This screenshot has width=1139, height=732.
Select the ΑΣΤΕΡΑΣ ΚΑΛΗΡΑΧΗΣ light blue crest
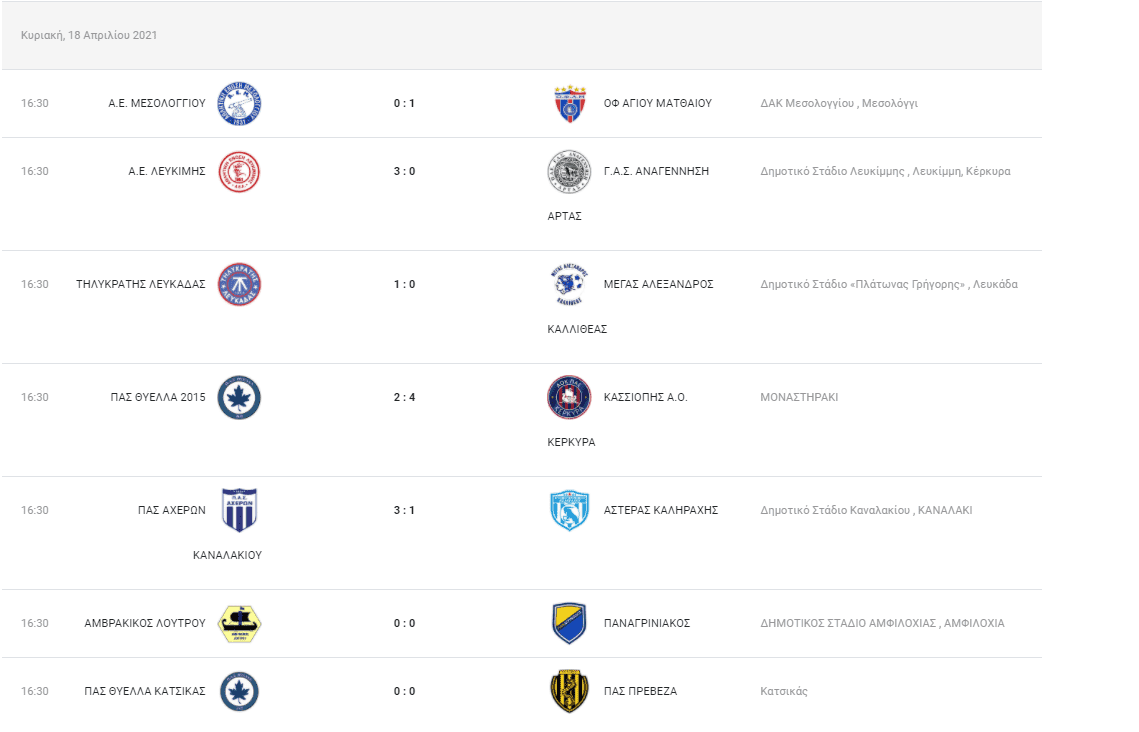(569, 511)
